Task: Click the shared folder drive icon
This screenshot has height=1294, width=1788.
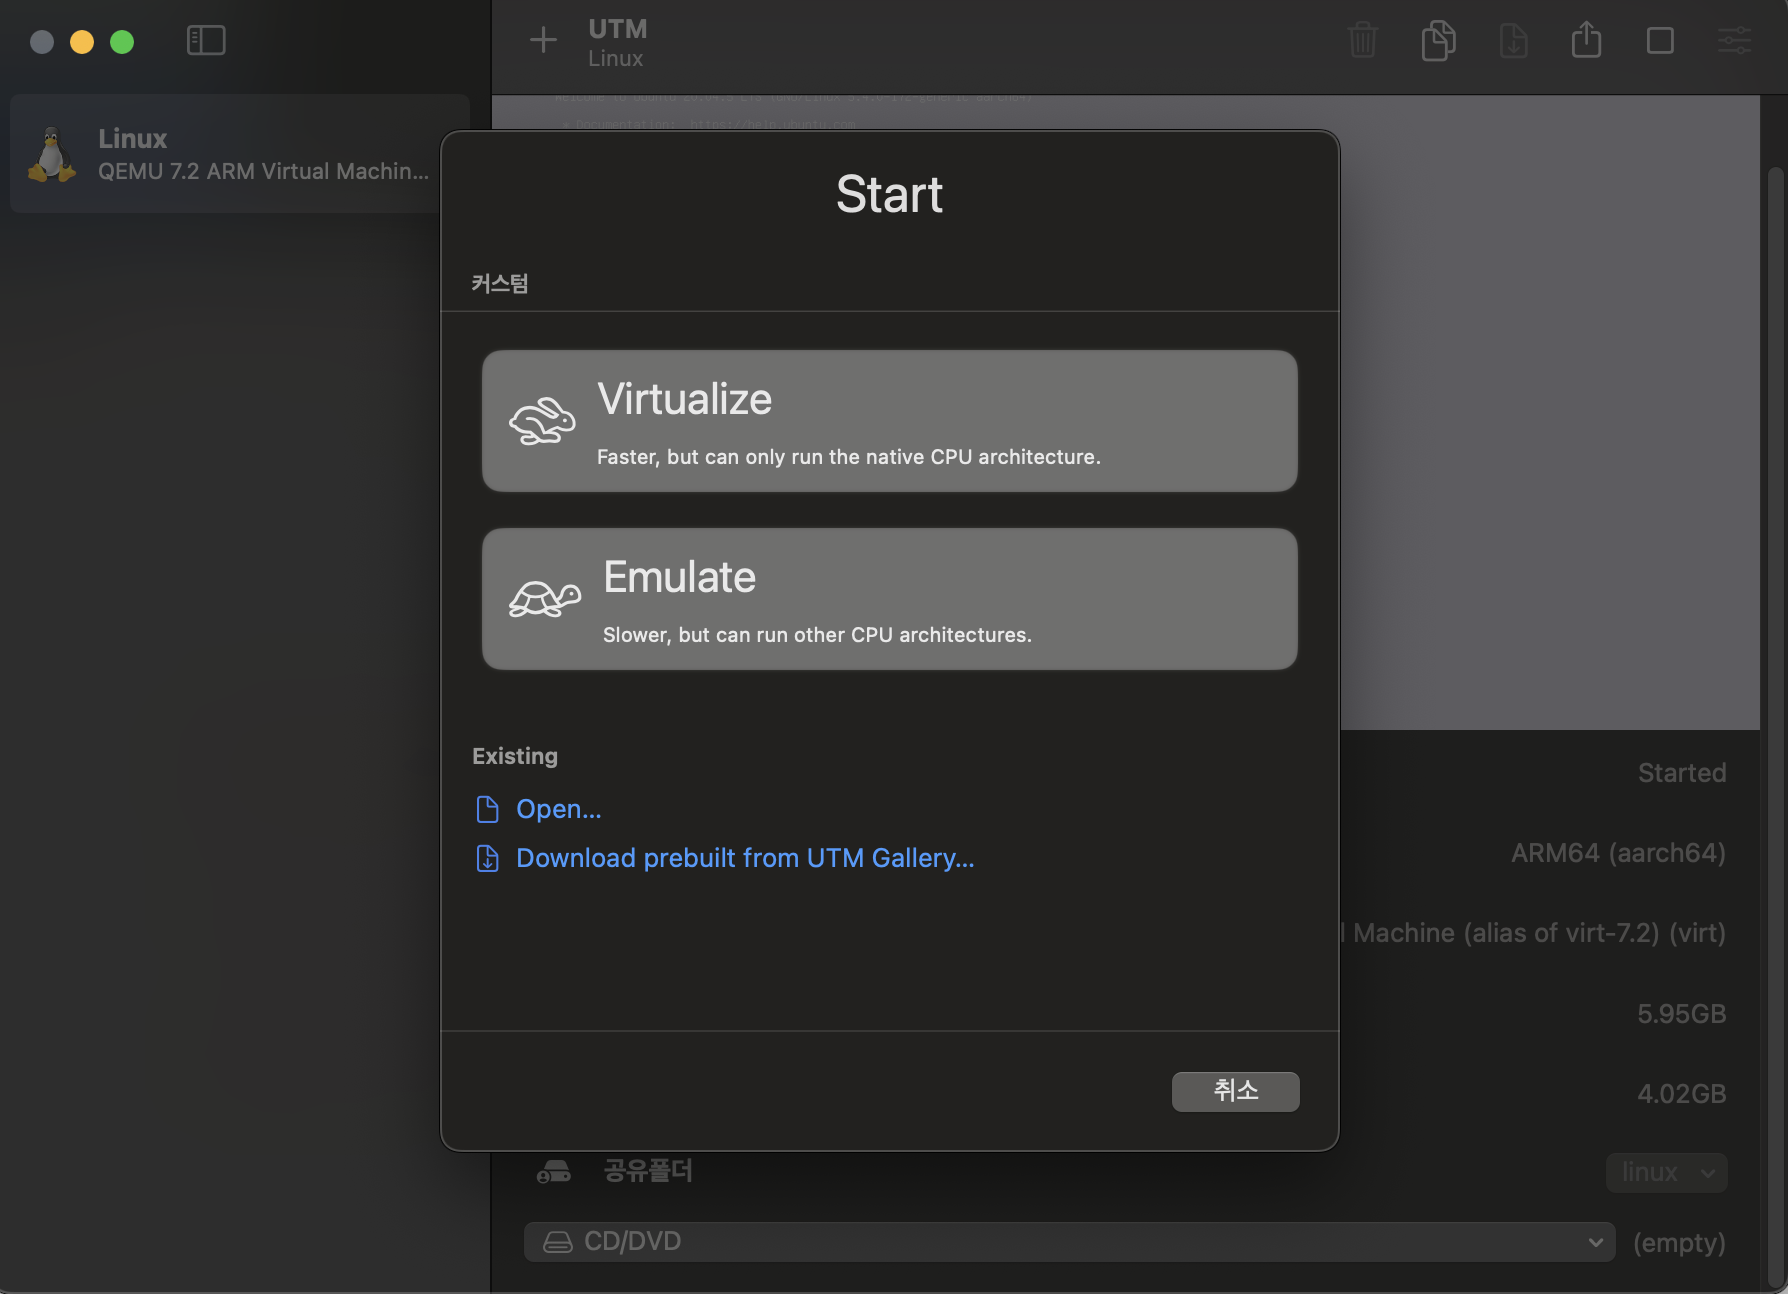Action: [554, 1171]
